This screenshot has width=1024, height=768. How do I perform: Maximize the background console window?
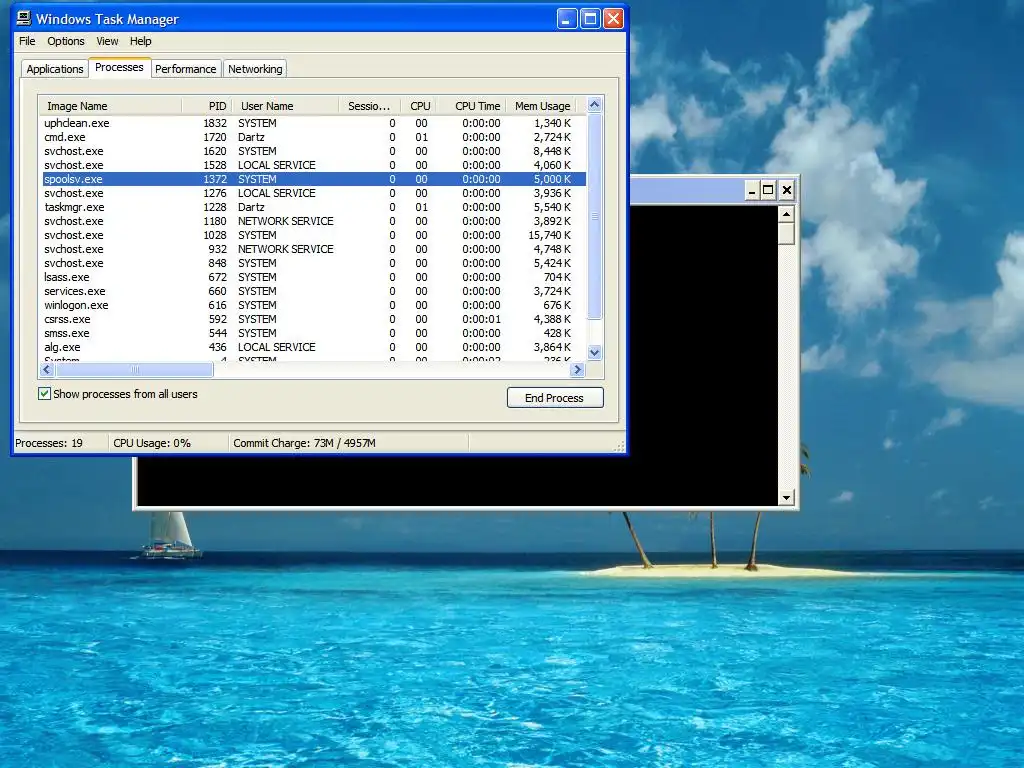point(769,191)
